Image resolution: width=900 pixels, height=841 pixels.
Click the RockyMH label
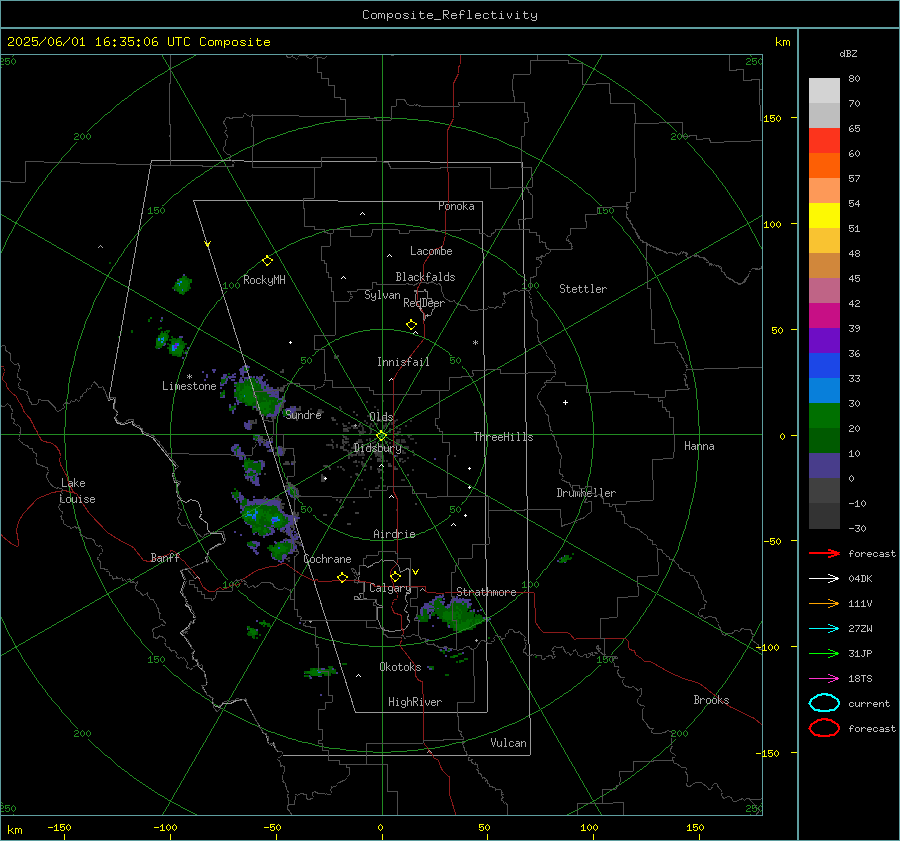264,280
